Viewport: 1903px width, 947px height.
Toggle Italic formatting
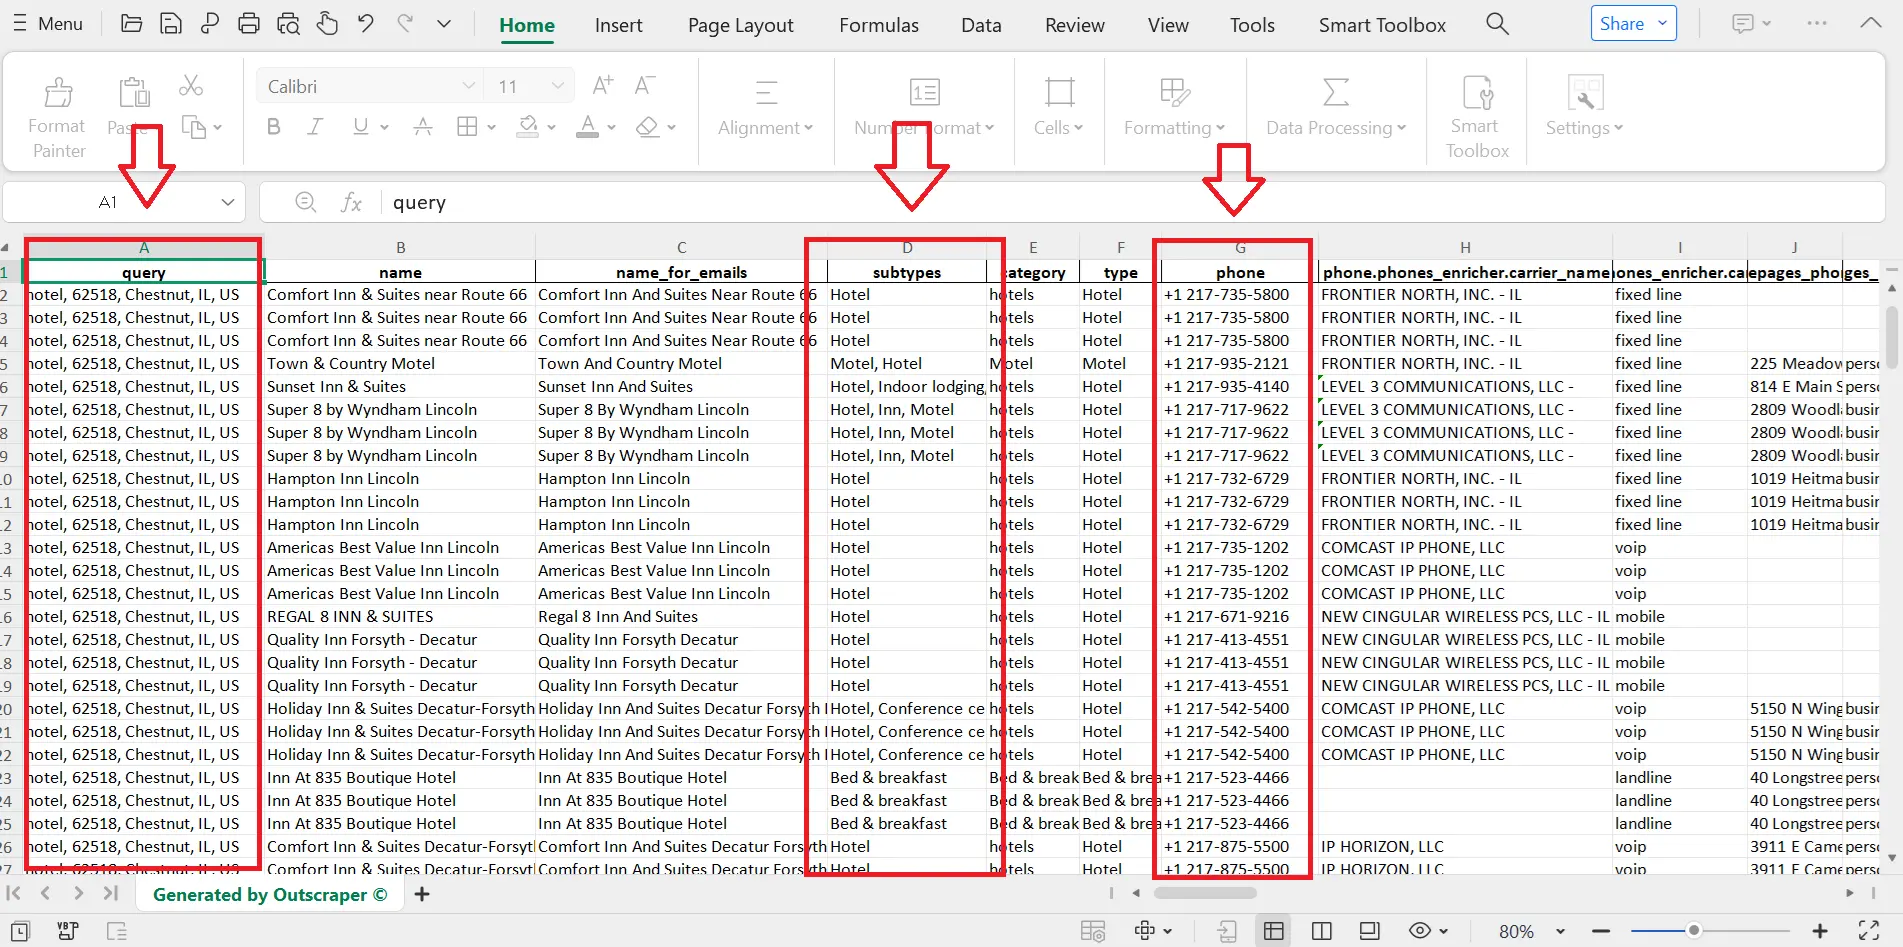click(x=315, y=127)
